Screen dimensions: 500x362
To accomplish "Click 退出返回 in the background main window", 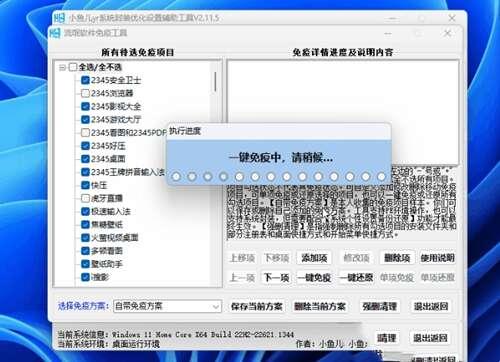I will (x=430, y=338).
